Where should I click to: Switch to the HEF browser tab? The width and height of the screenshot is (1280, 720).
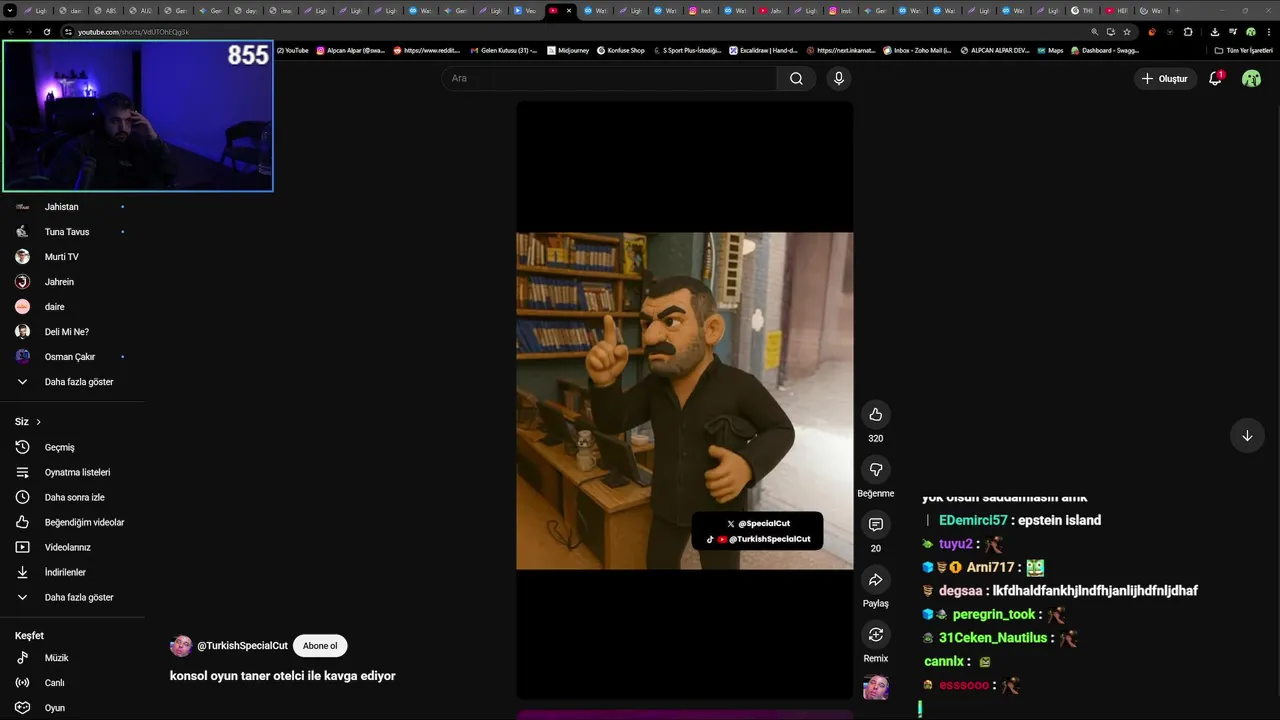(x=1117, y=10)
